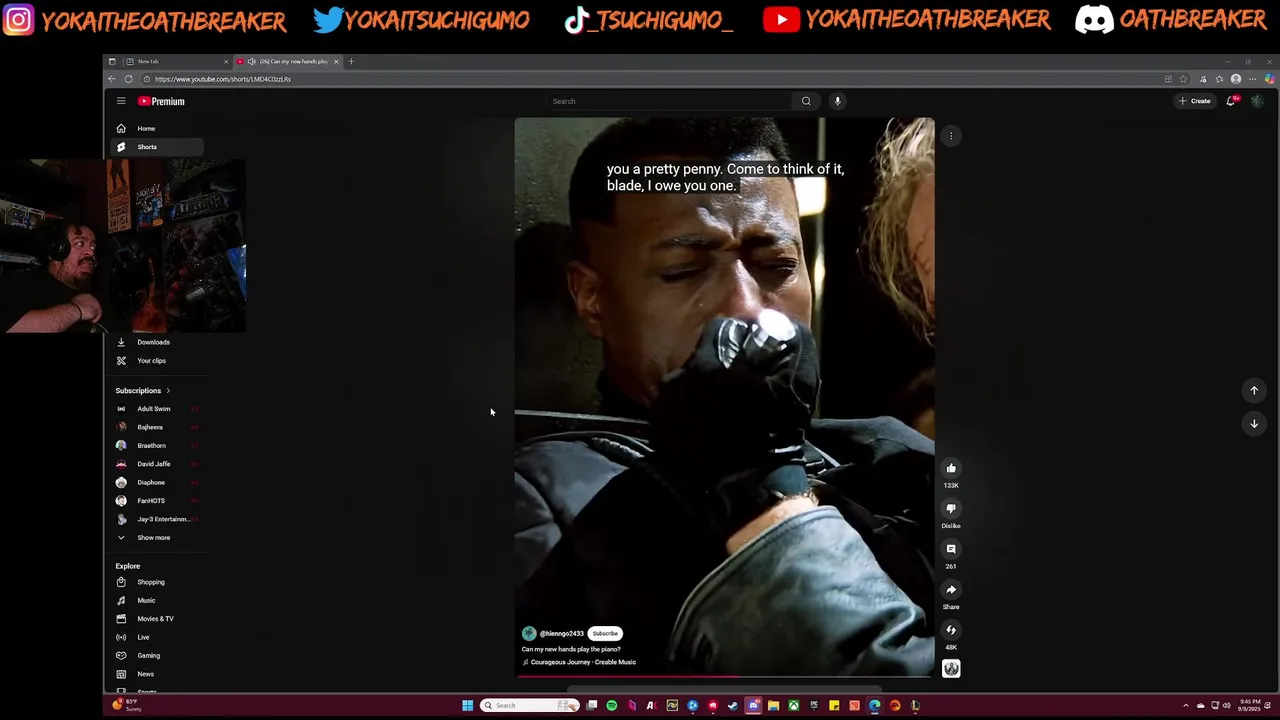Reload the page

pyautogui.click(x=128, y=79)
